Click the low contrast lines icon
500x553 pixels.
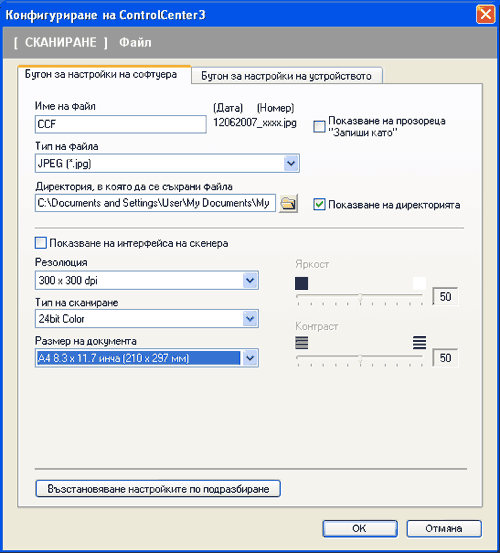tap(301, 343)
